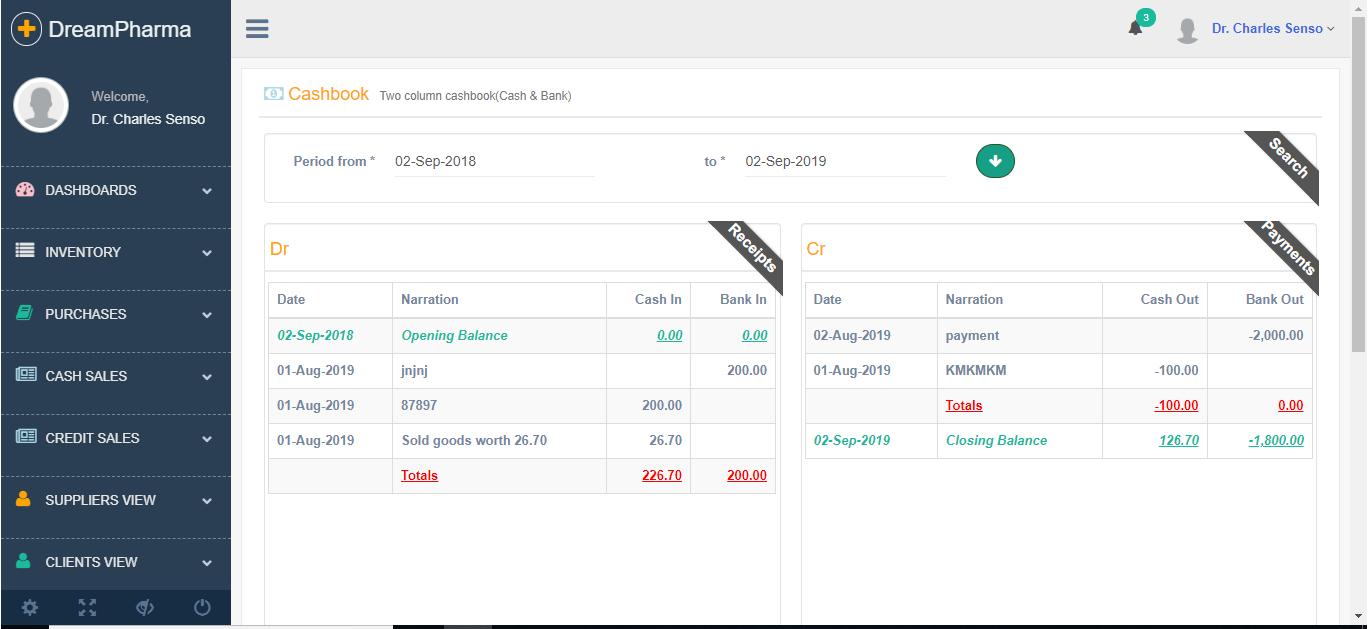The height and width of the screenshot is (629, 1369).
Task: Click the power logout icon in sidebar footer
Action: click(202, 607)
